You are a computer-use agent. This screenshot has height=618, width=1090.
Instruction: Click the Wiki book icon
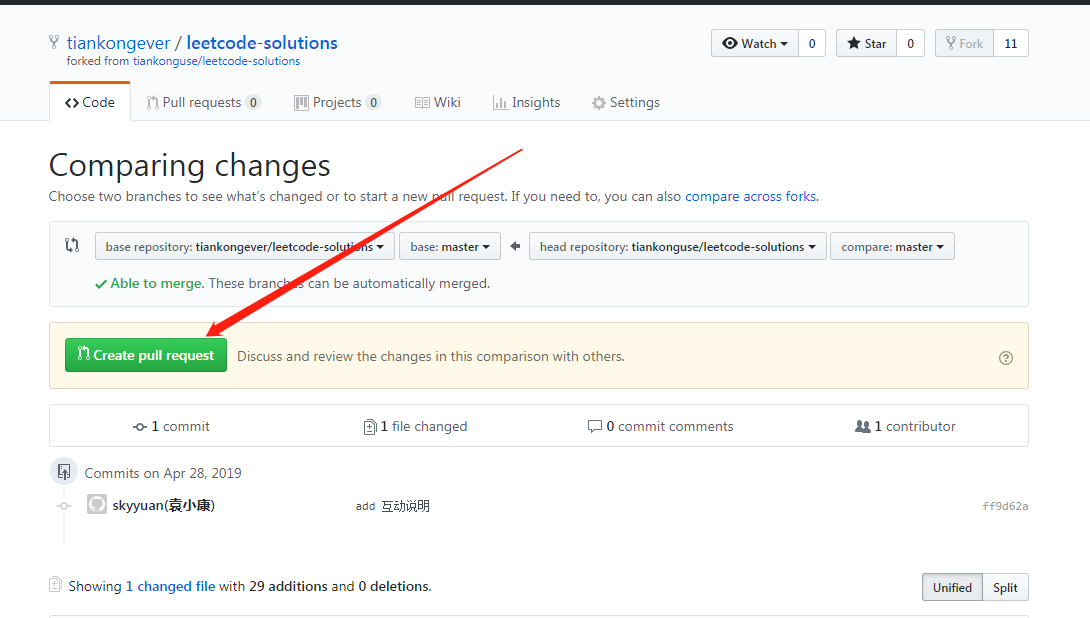coord(422,103)
